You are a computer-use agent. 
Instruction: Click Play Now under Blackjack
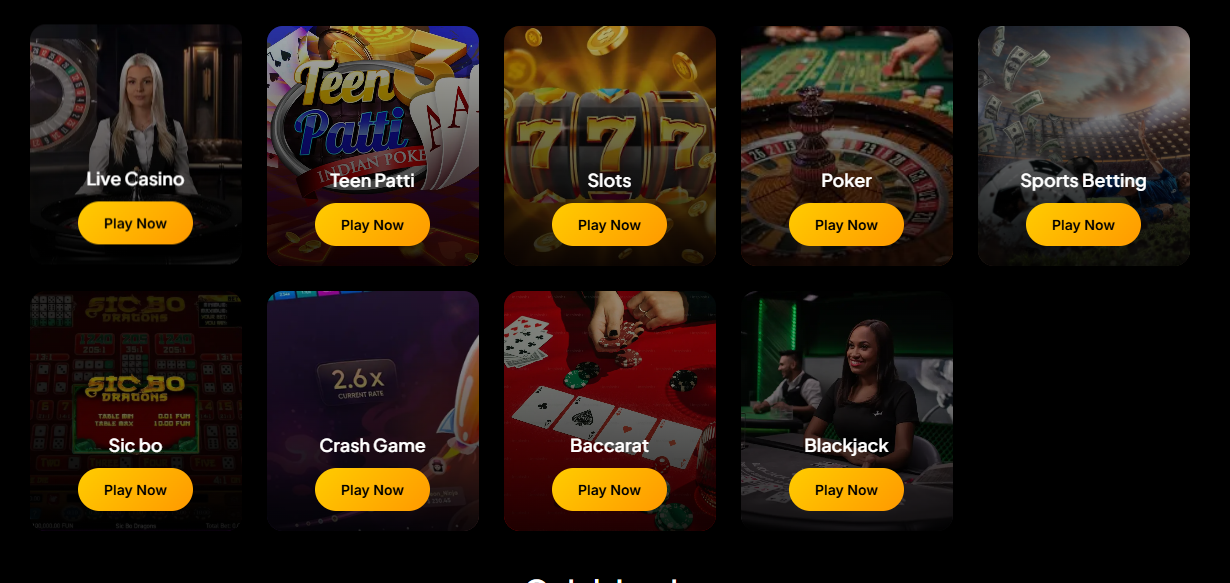coord(846,490)
